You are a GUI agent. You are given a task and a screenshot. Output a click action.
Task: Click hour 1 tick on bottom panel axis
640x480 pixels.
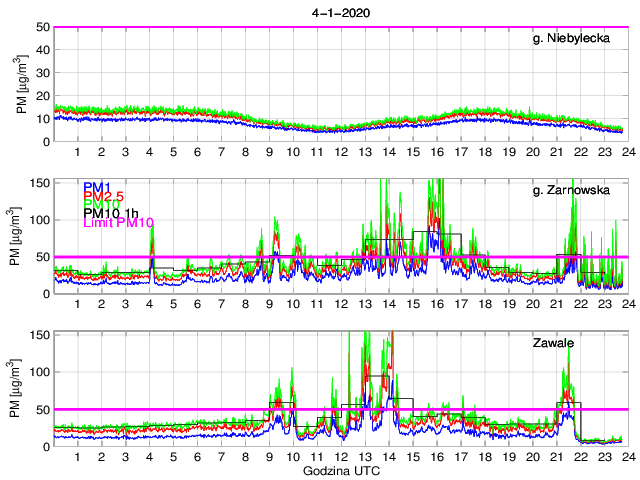pyautogui.click(x=77, y=456)
